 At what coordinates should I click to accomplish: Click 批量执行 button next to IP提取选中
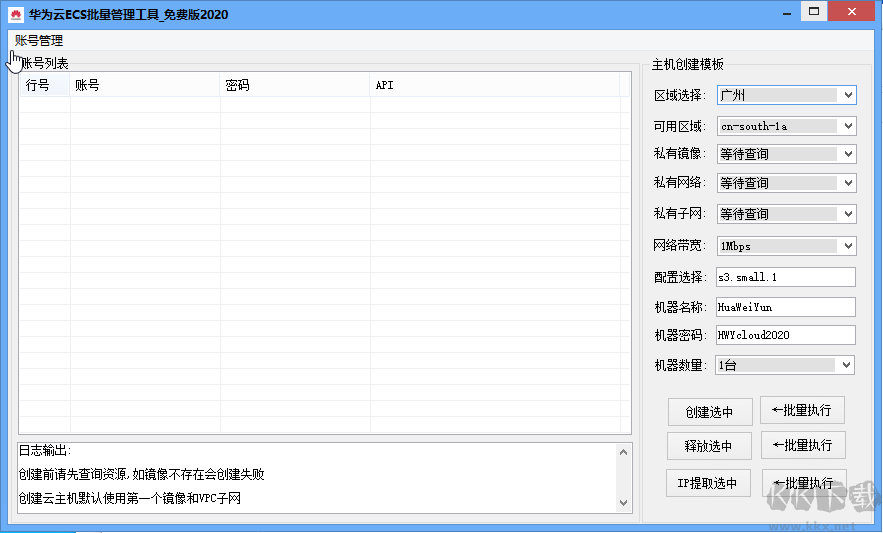click(804, 483)
